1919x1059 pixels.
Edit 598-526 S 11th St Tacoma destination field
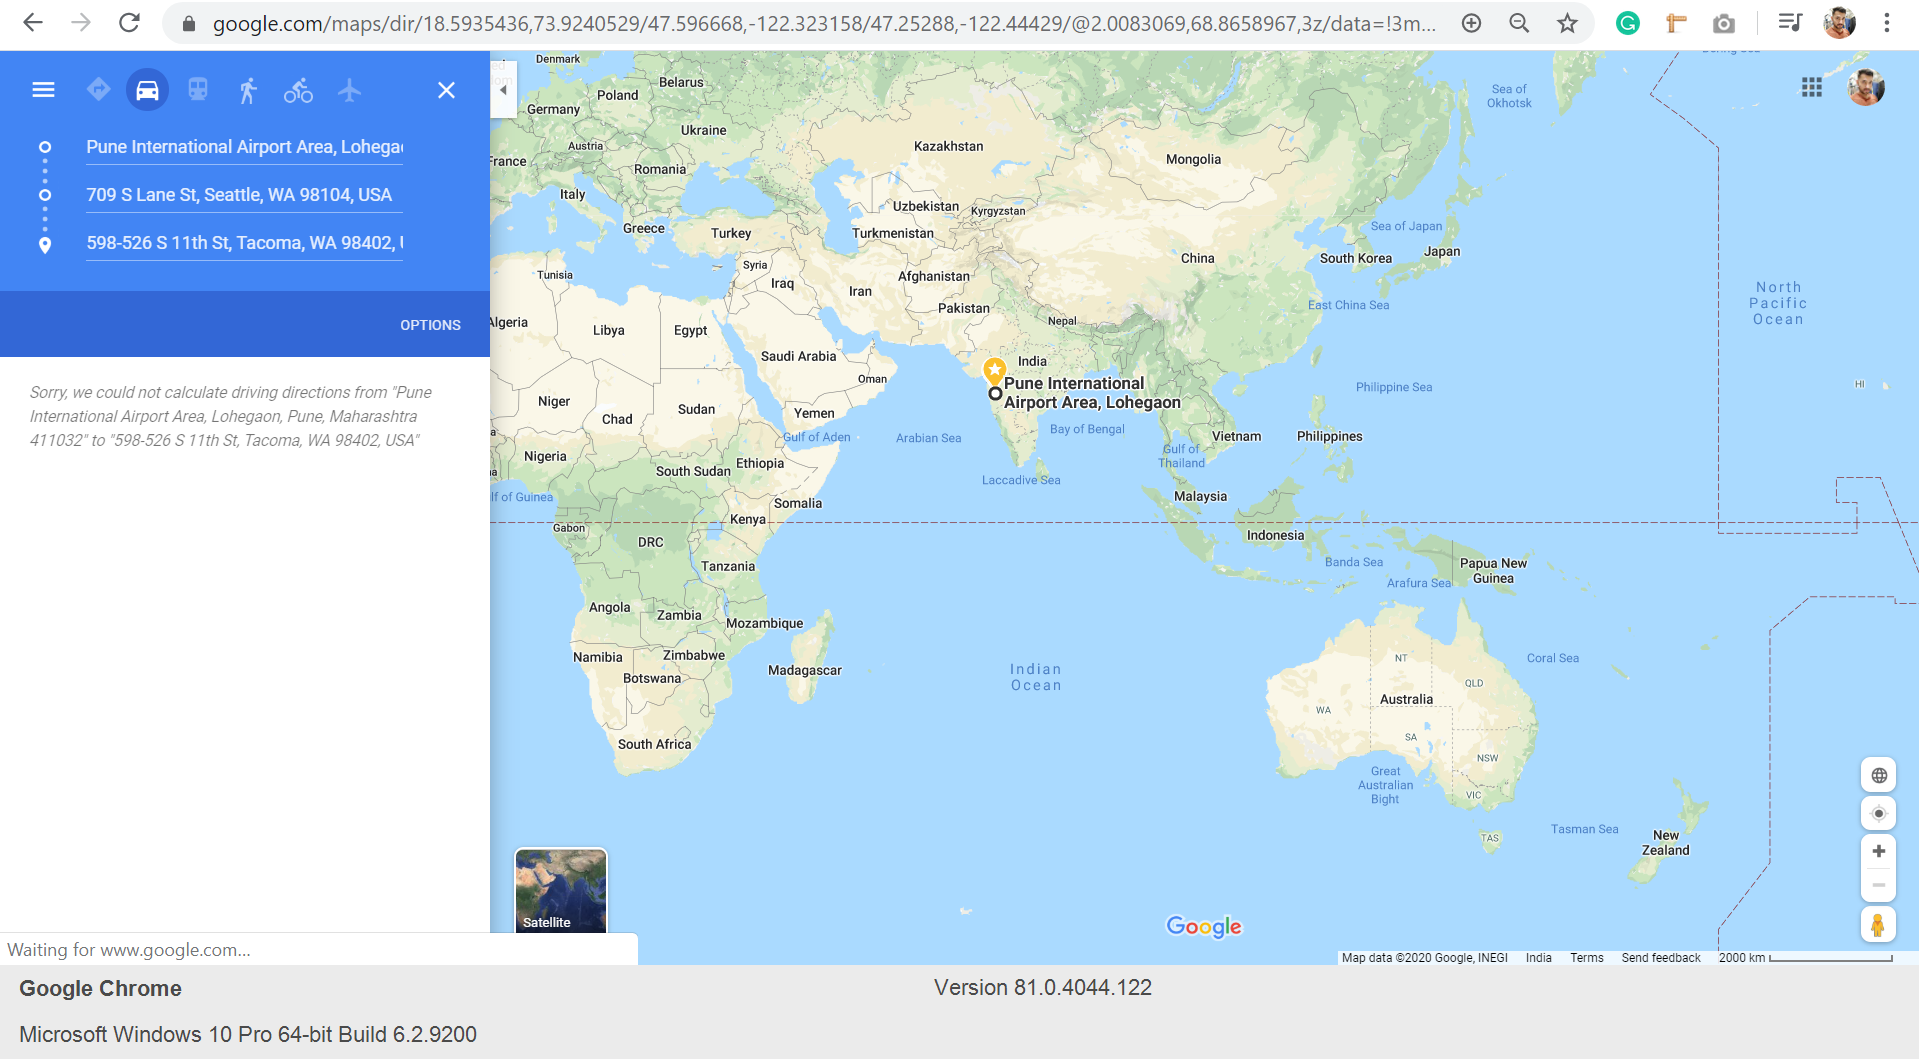click(x=244, y=243)
